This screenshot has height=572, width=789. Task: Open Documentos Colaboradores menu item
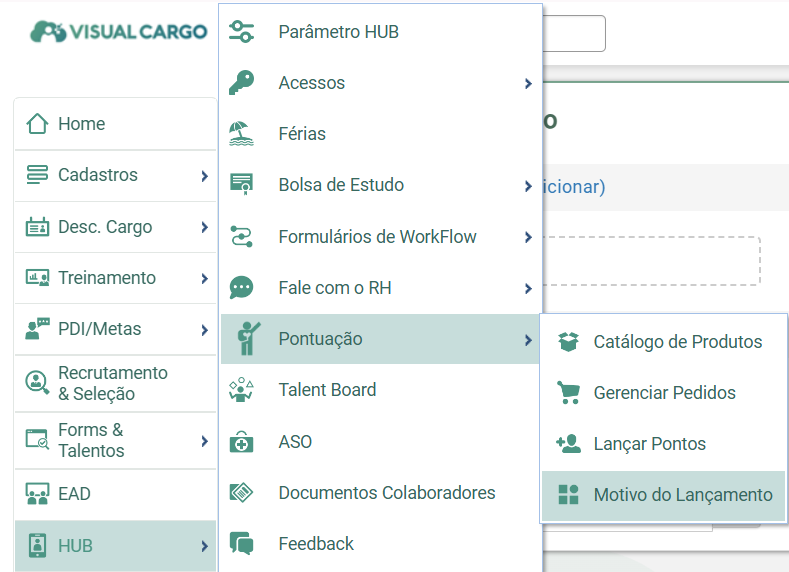click(x=380, y=493)
